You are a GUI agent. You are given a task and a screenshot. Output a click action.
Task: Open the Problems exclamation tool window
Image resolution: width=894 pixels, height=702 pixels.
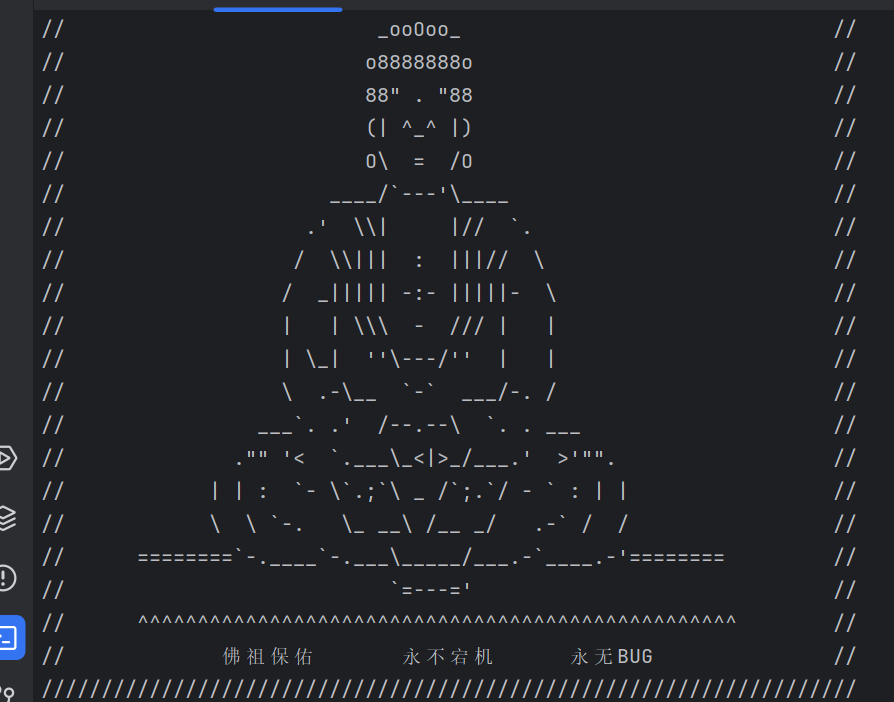click(7, 578)
